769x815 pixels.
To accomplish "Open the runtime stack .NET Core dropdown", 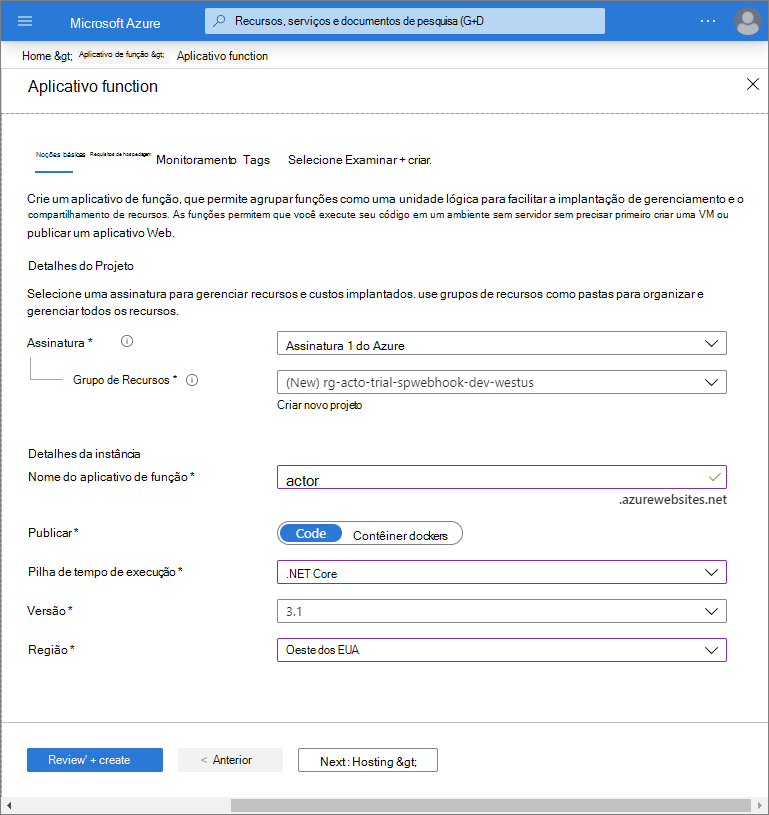I will point(502,572).
